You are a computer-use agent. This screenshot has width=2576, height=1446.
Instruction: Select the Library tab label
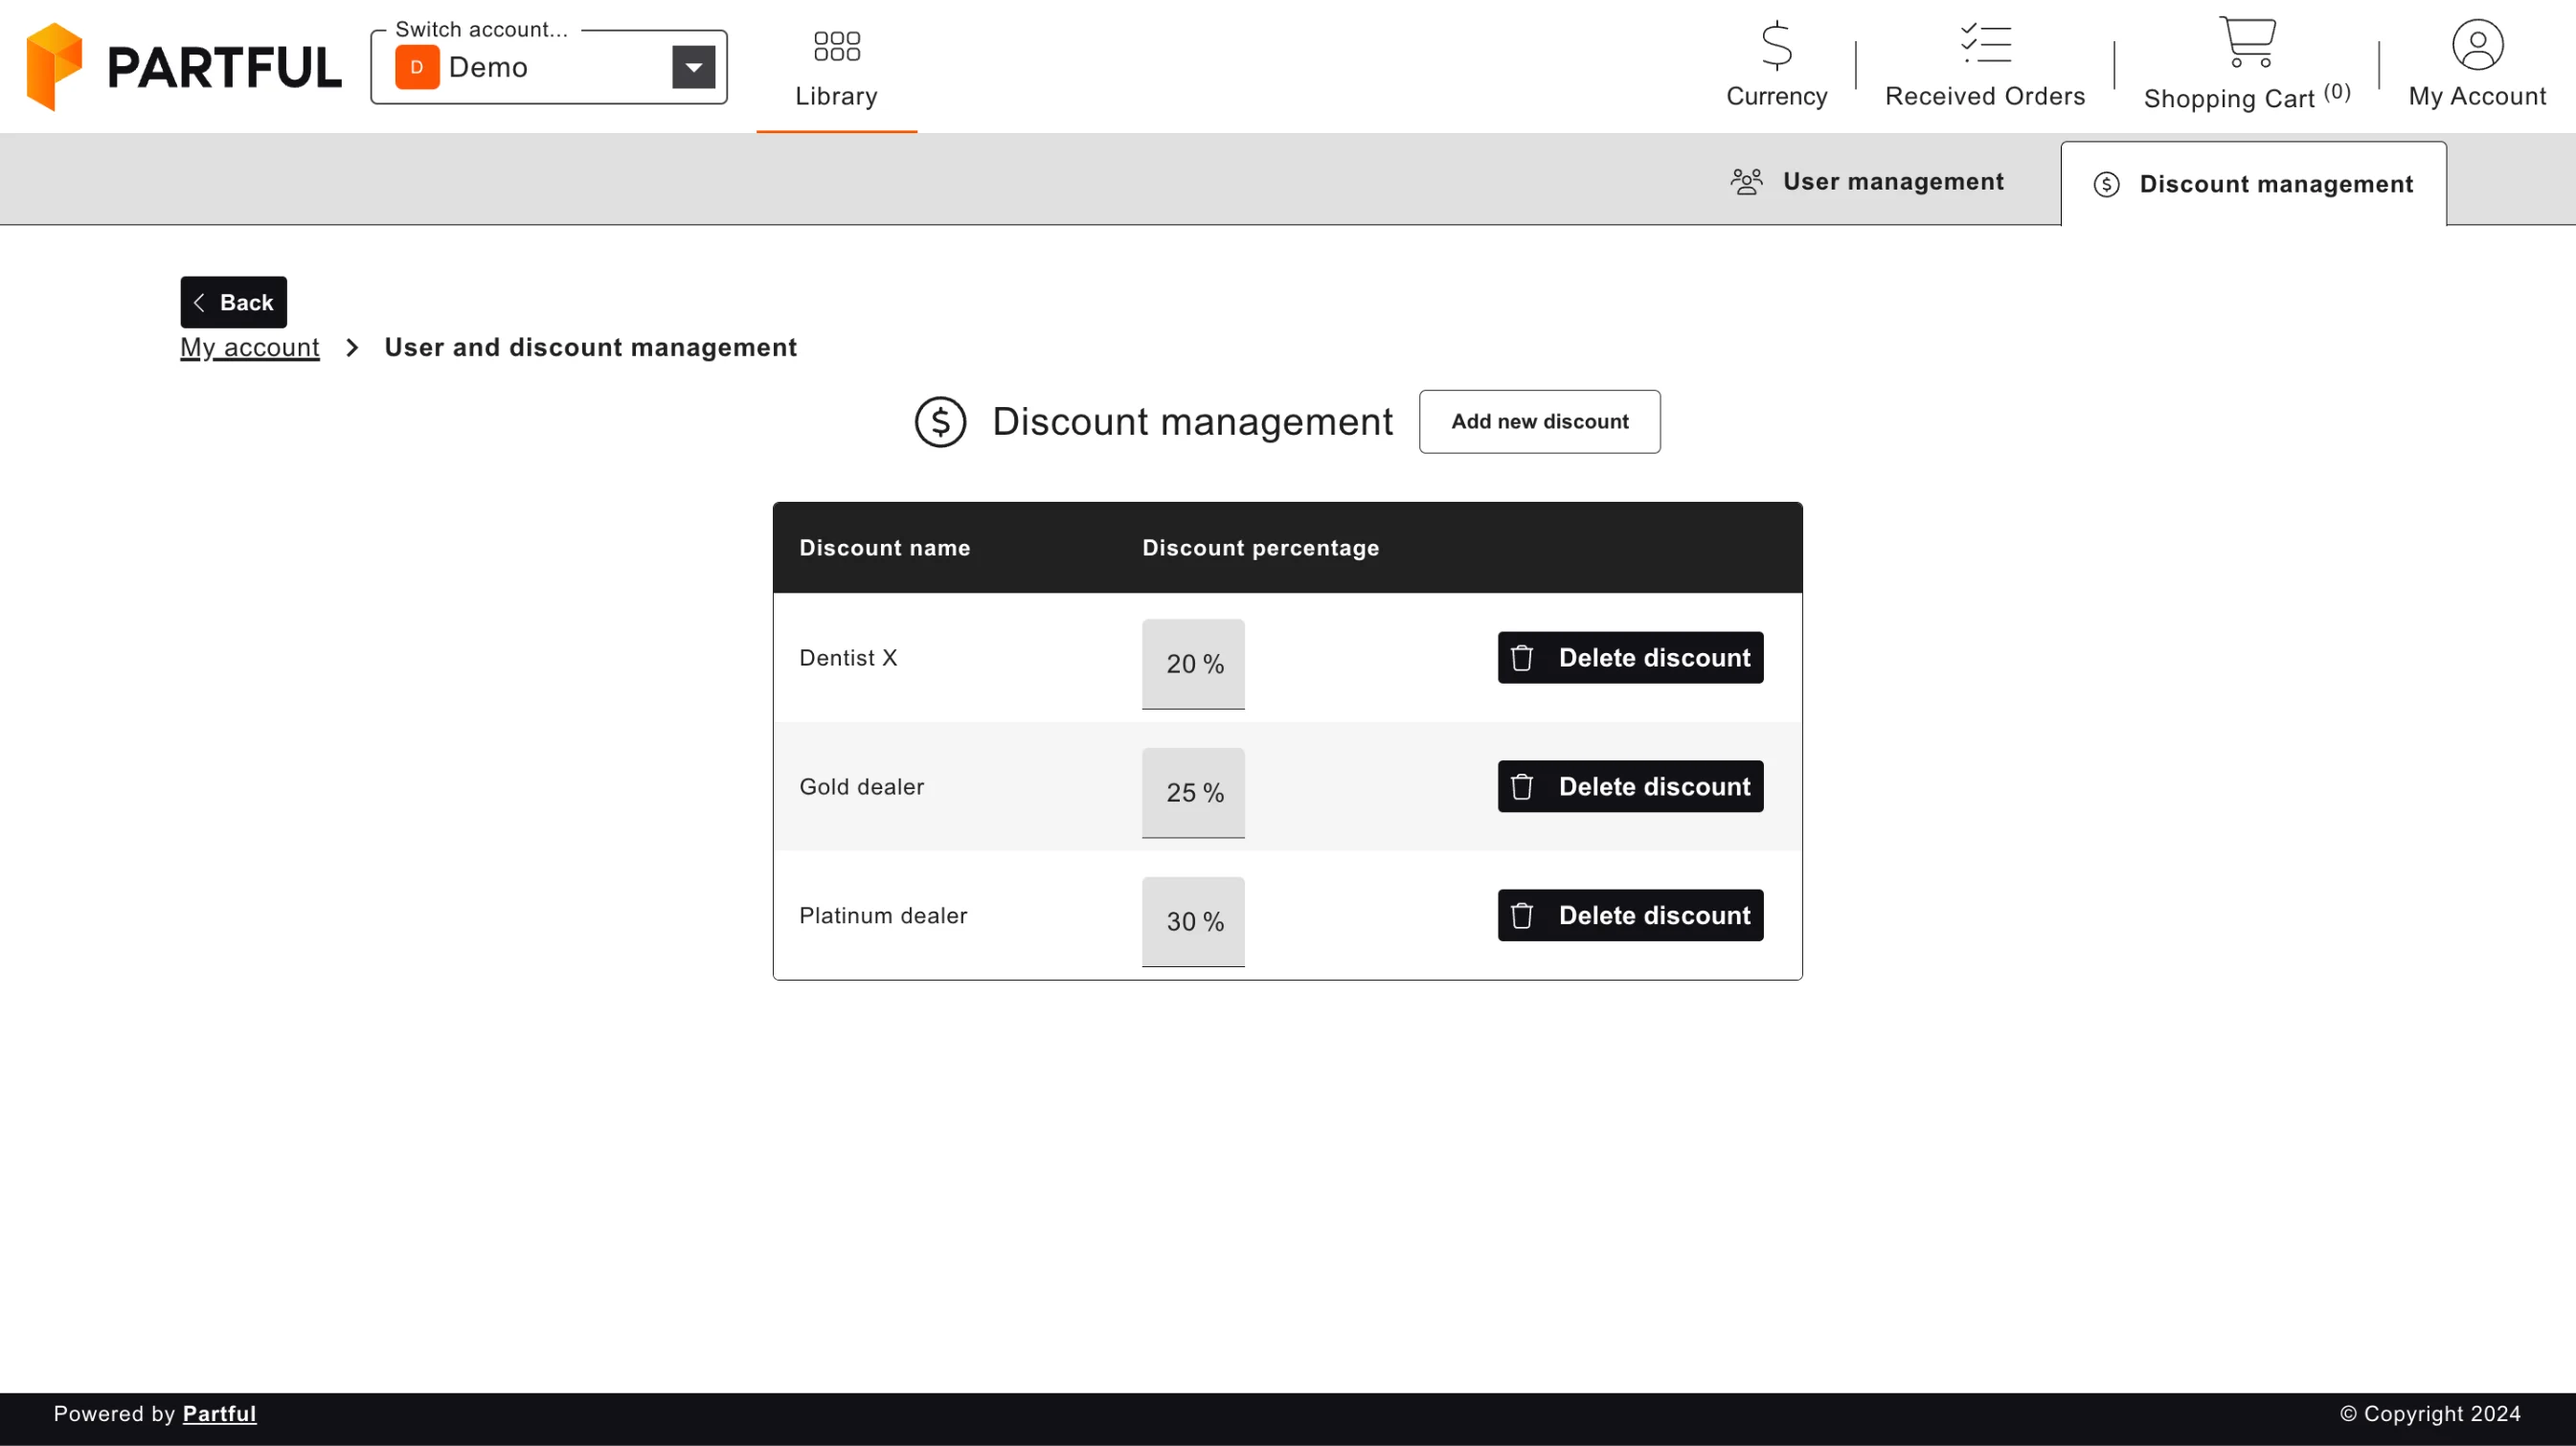click(837, 96)
